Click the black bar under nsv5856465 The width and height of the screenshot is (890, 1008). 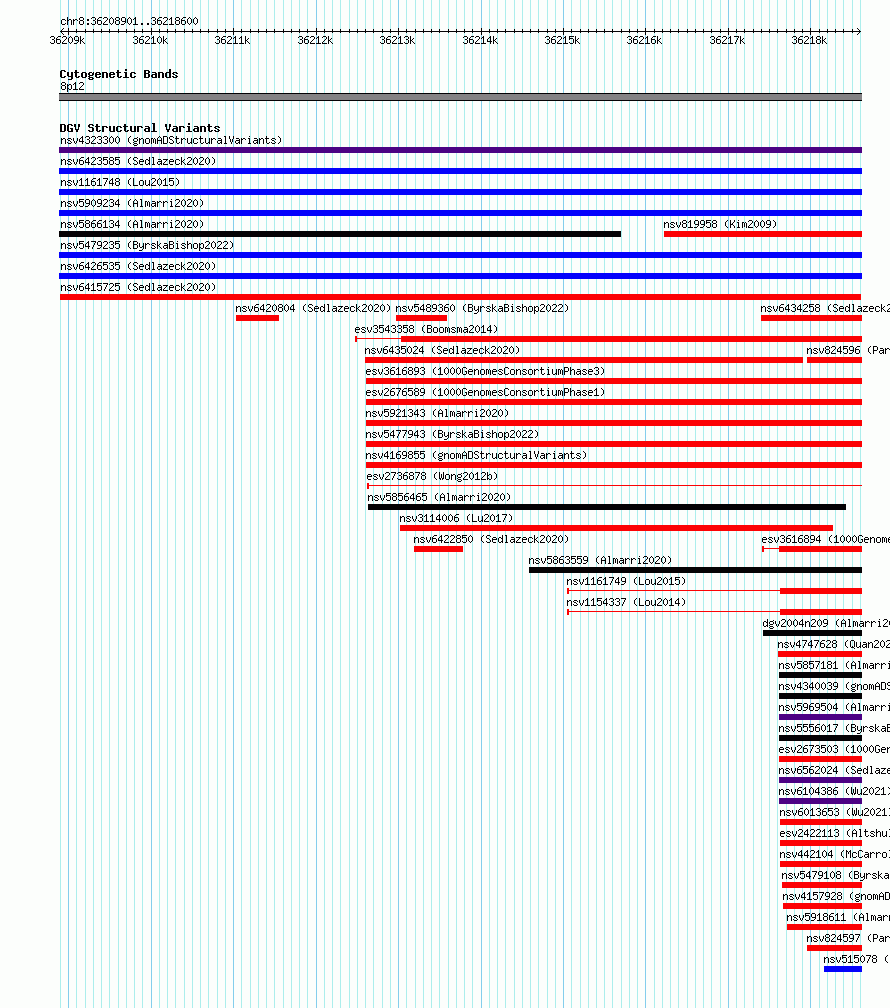point(607,507)
